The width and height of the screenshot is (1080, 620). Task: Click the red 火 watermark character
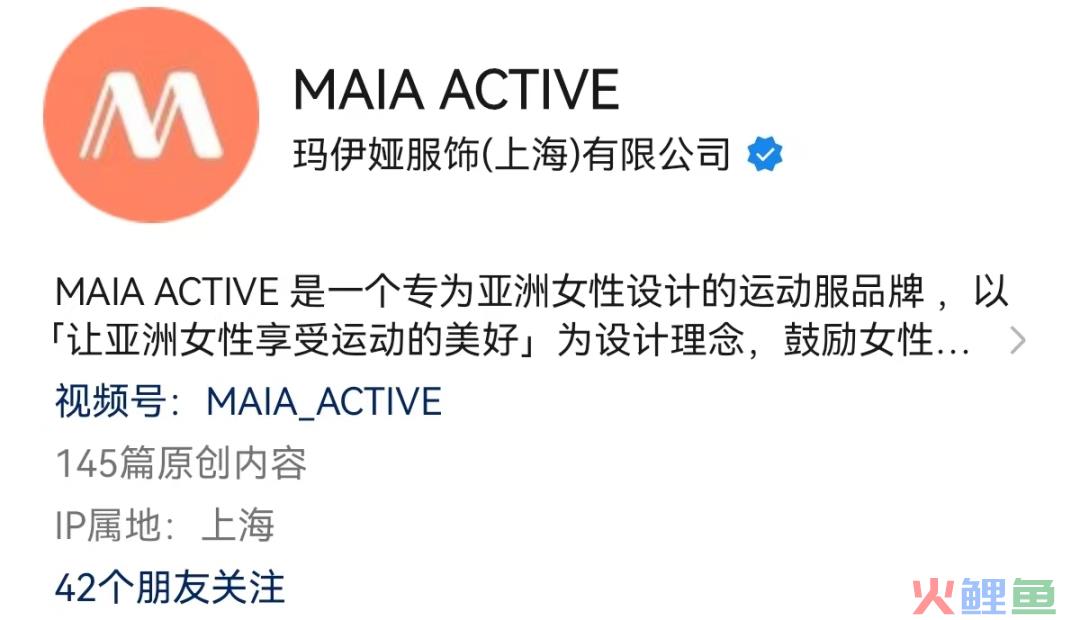point(934,597)
